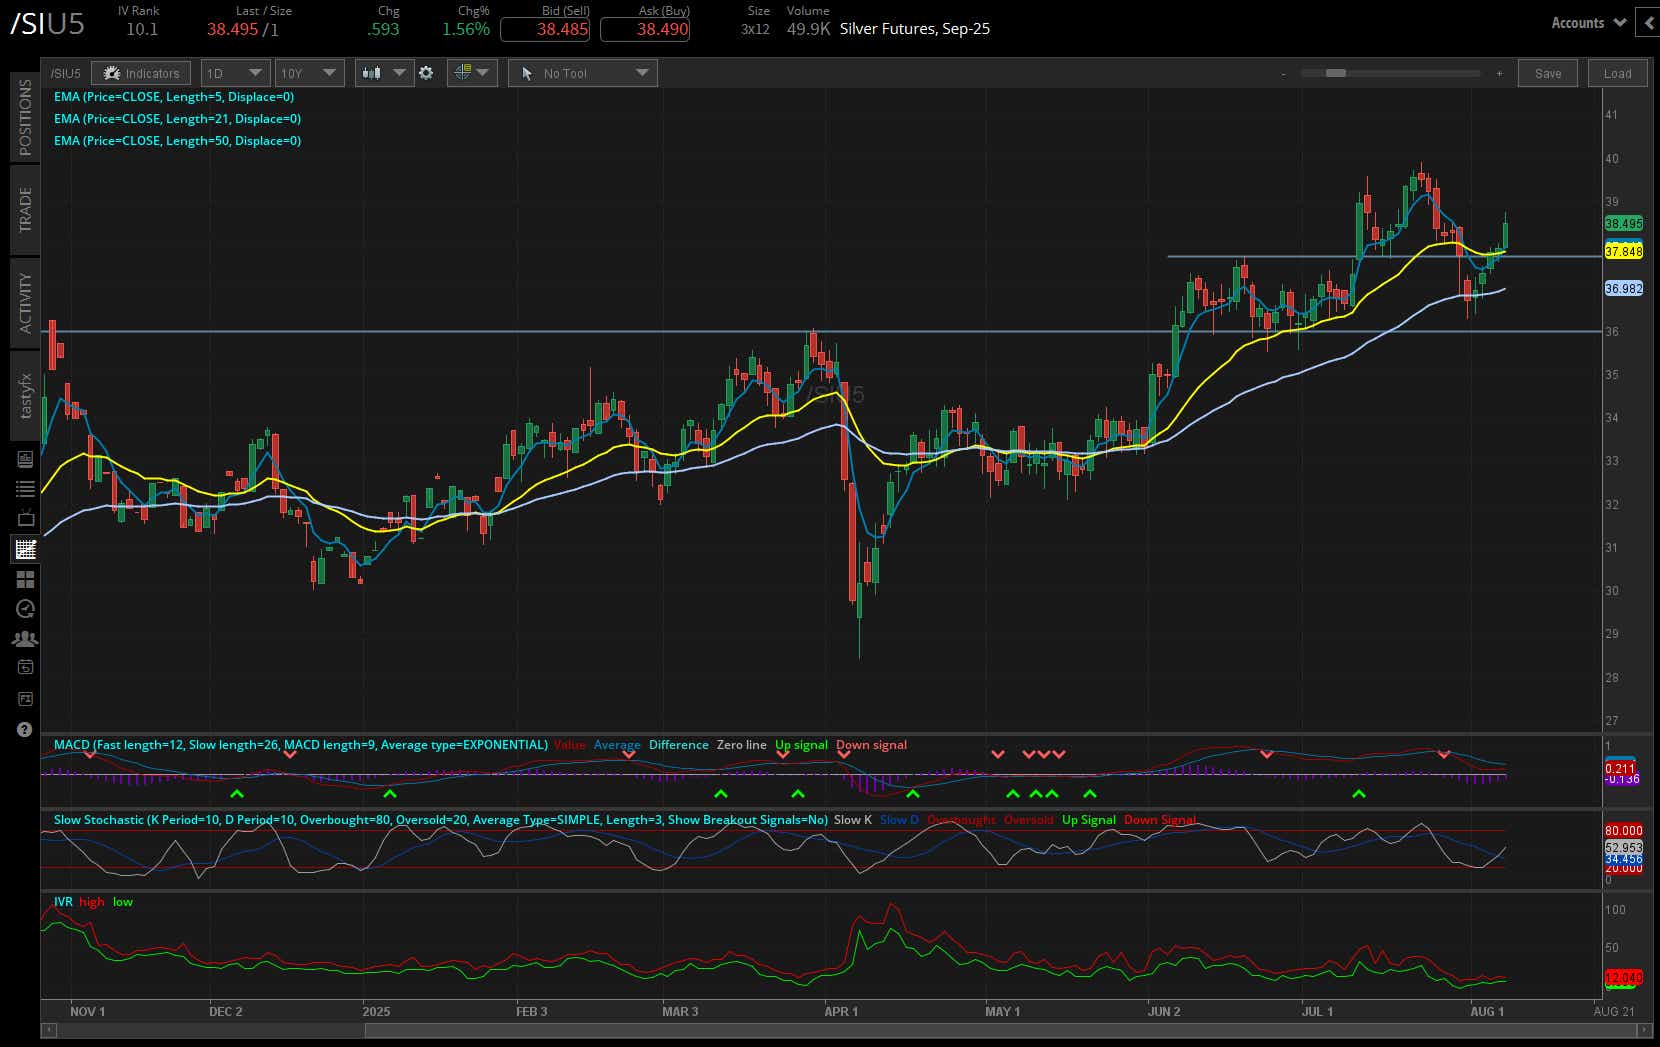Click the Load button
This screenshot has width=1660, height=1047.
click(1617, 72)
